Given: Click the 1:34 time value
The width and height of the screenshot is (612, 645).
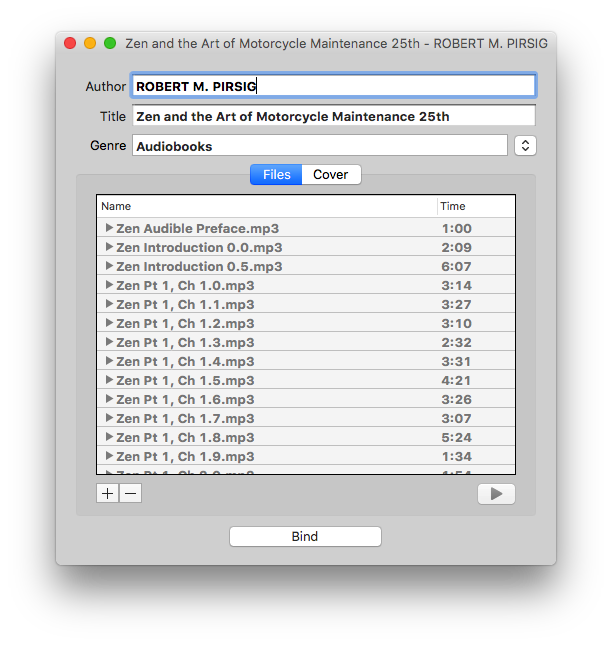Looking at the screenshot, I should click(457, 456).
